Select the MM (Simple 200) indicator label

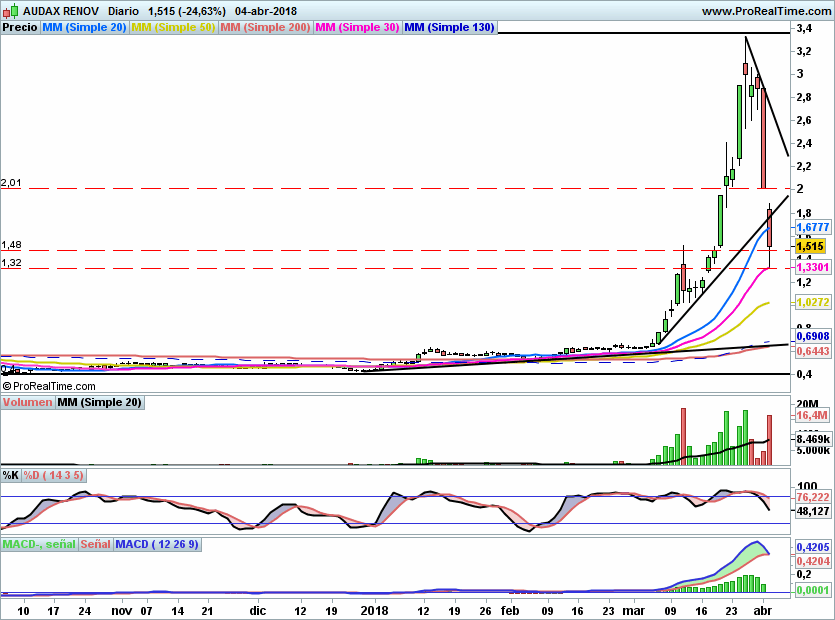pyautogui.click(x=265, y=28)
